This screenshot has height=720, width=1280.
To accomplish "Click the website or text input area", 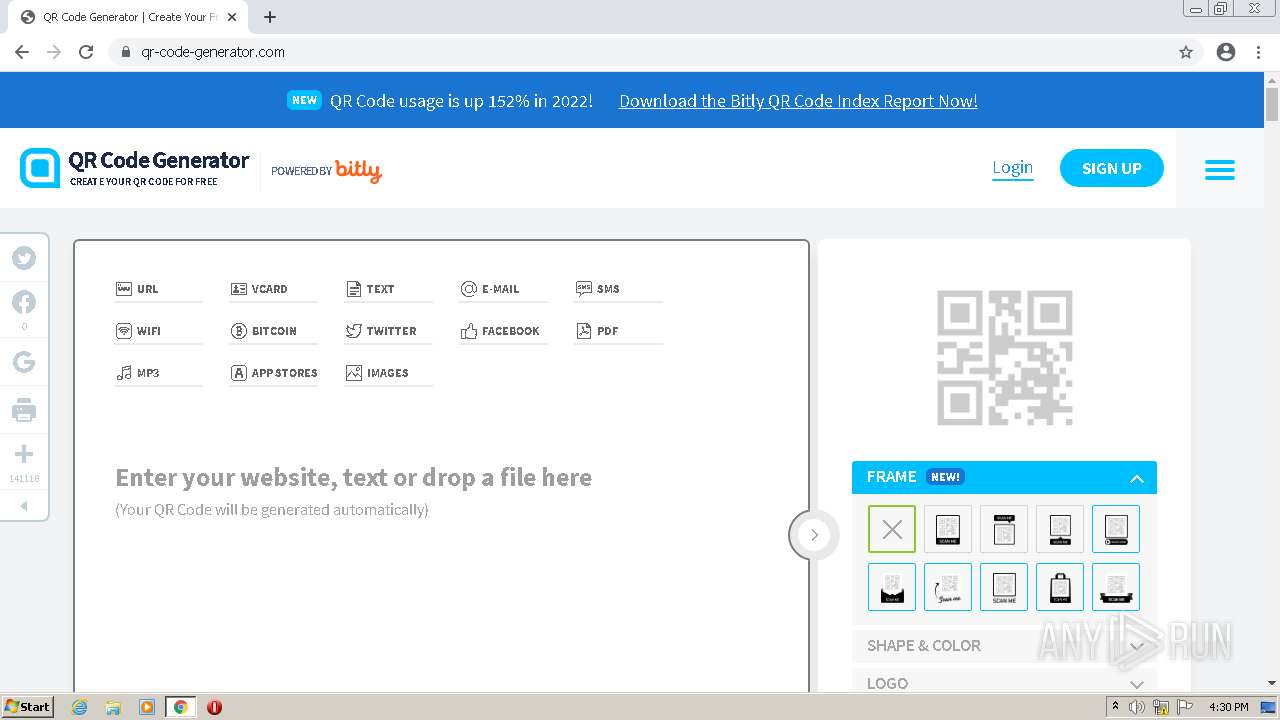I will (441, 491).
